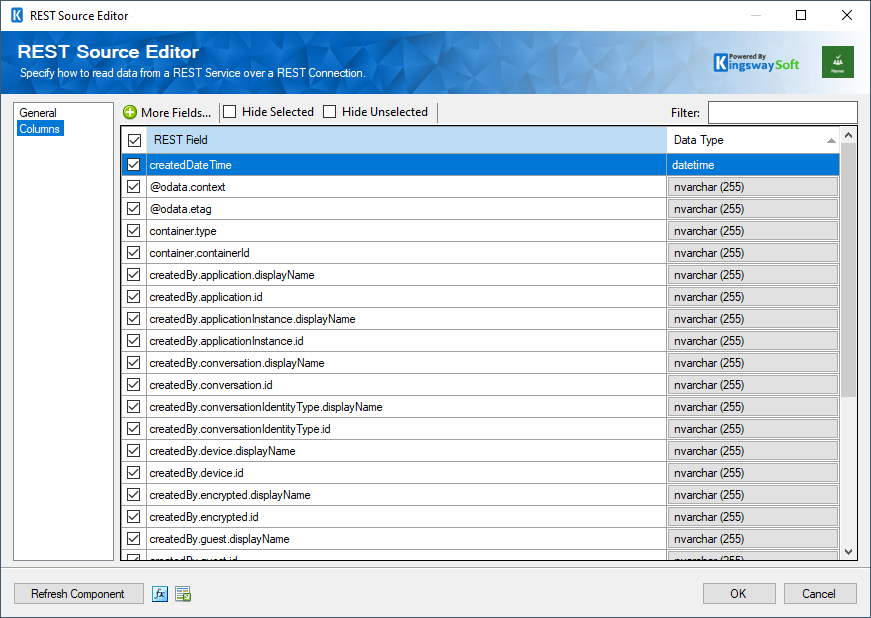Open the fx expression editor icon
The width and height of the screenshot is (871, 618).
(160, 594)
